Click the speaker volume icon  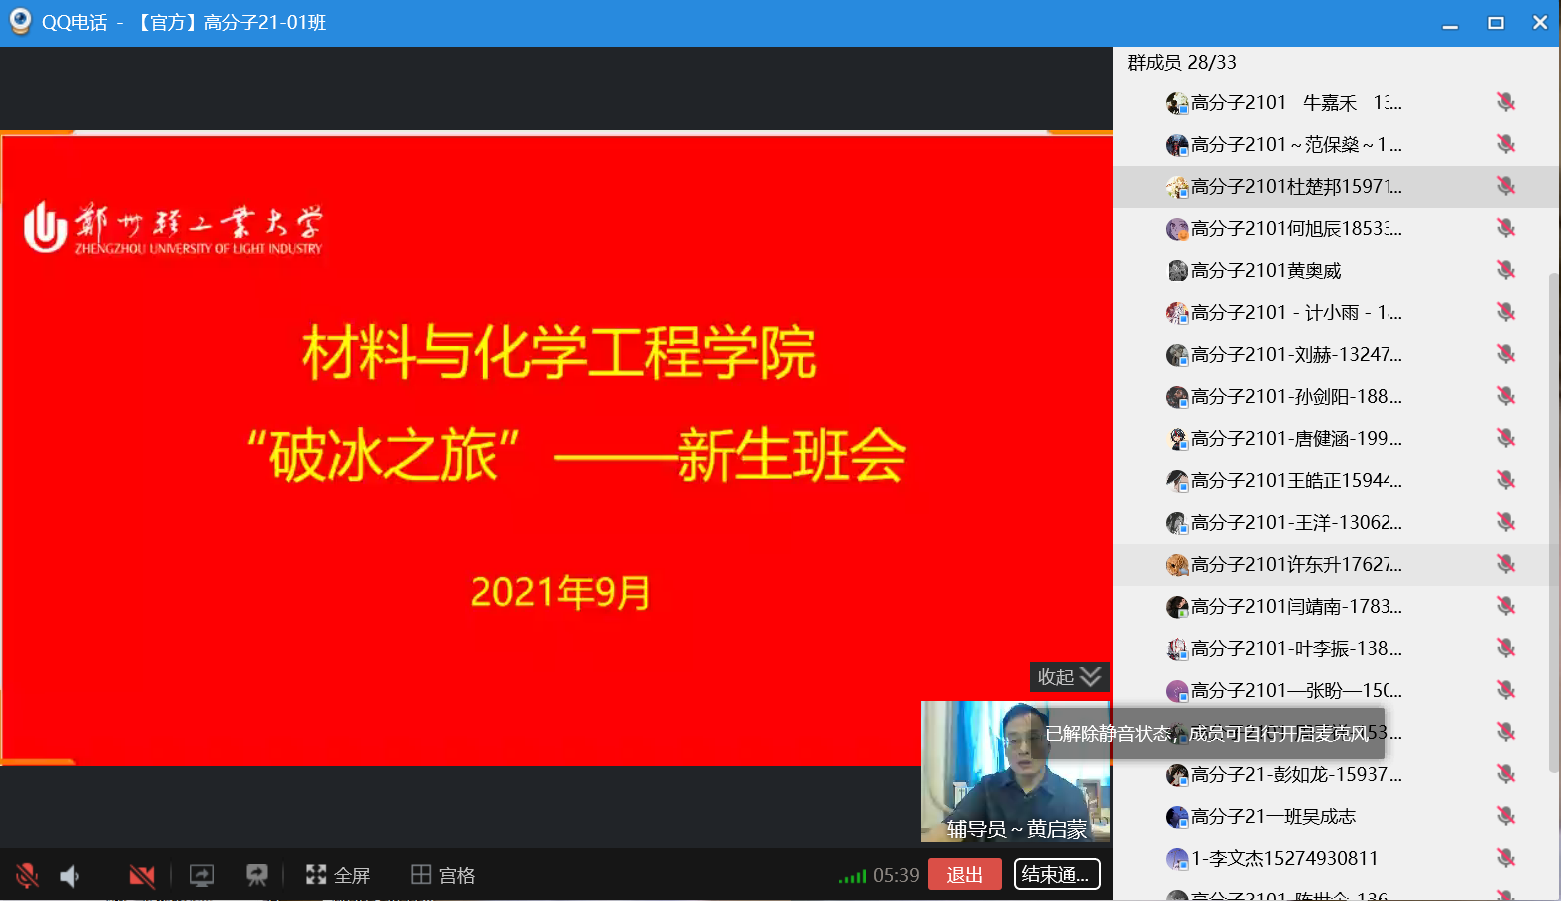coord(69,877)
